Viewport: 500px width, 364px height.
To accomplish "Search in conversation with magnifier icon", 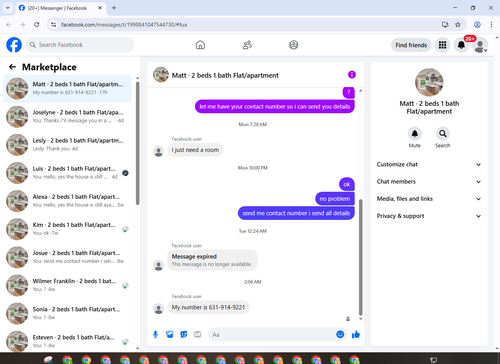I will (x=443, y=134).
